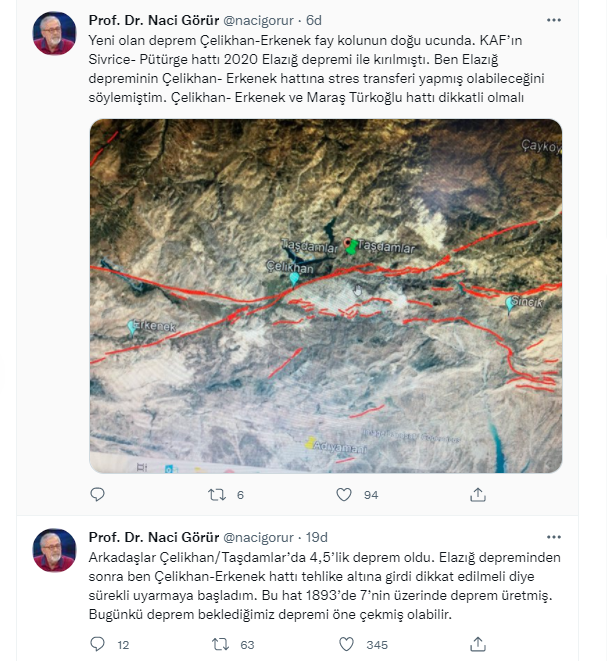
Task: Open Prof. Dr. Naci Görür name link, first tweet
Action: click(154, 20)
